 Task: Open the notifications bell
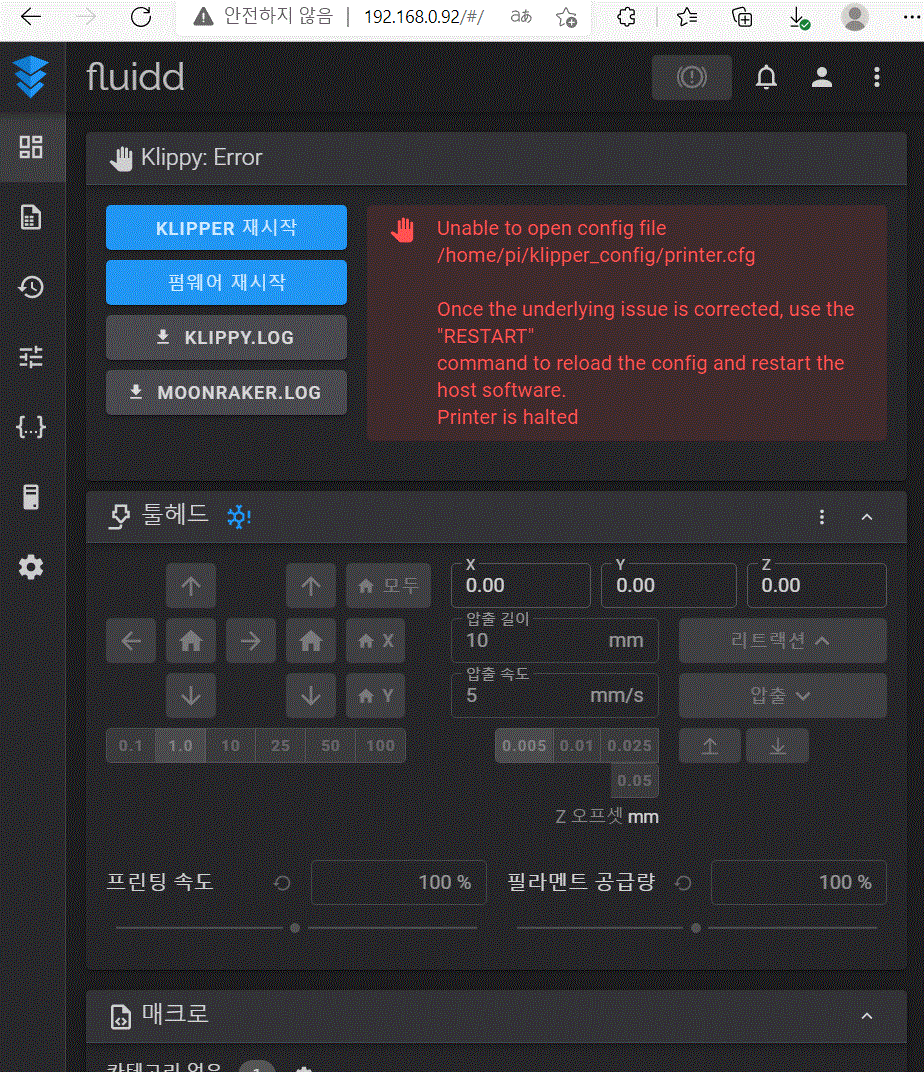coord(766,77)
